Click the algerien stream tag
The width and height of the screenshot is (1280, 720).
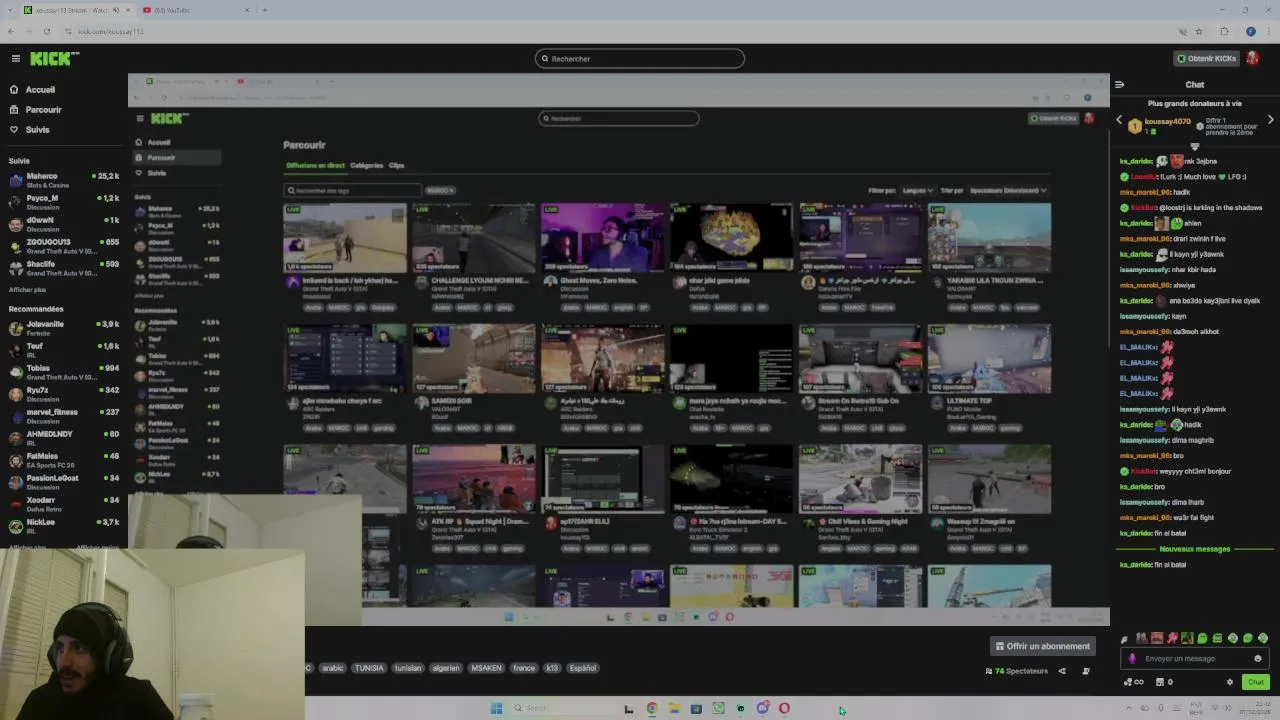coord(446,668)
